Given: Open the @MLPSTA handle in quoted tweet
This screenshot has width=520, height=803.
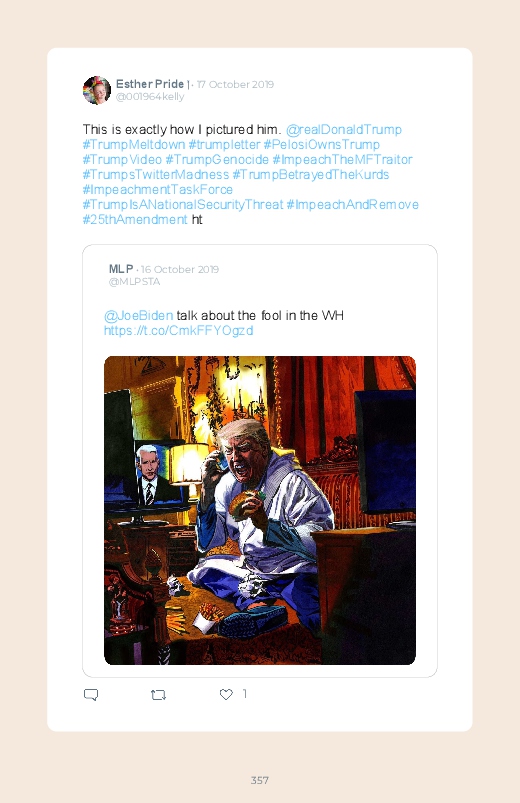Looking at the screenshot, I should (134, 282).
